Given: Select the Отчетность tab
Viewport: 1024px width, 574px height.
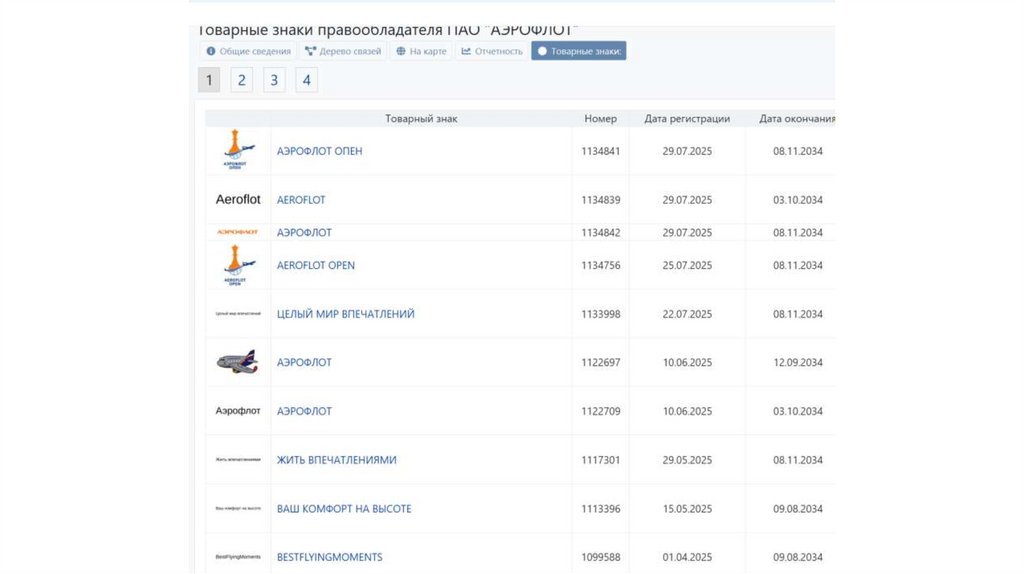Looking at the screenshot, I should [492, 51].
